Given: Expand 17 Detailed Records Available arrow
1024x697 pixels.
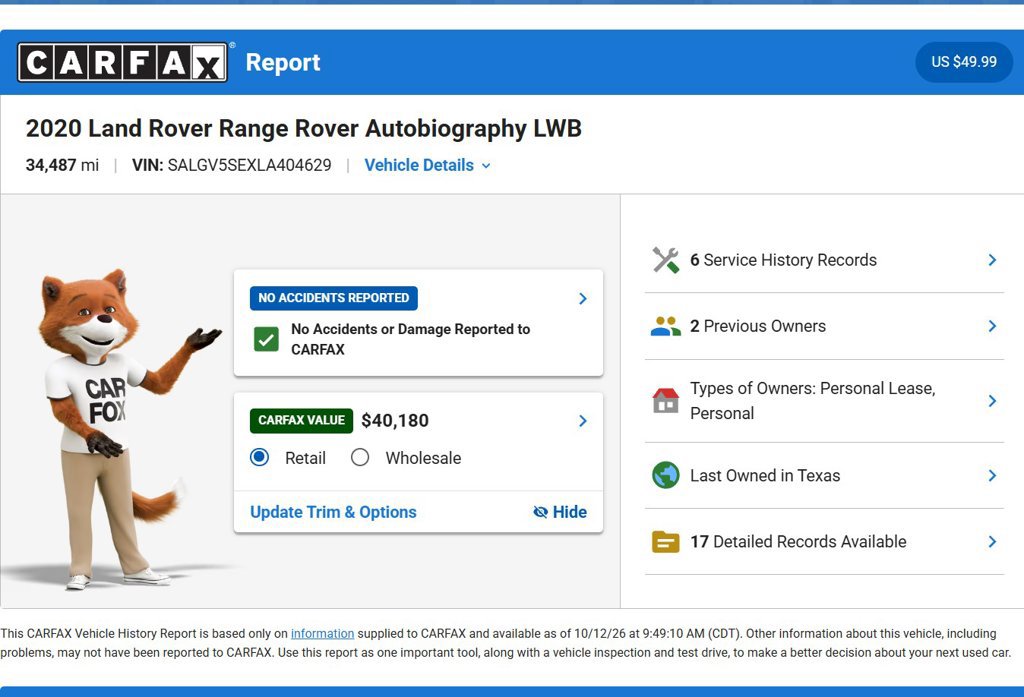Looking at the screenshot, I should (992, 542).
